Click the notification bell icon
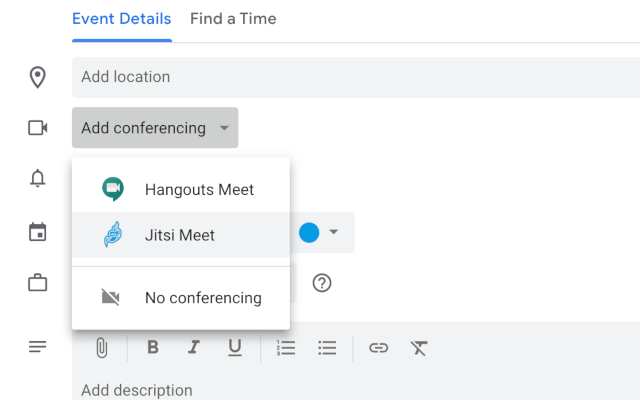The height and width of the screenshot is (400, 640). tap(38, 178)
